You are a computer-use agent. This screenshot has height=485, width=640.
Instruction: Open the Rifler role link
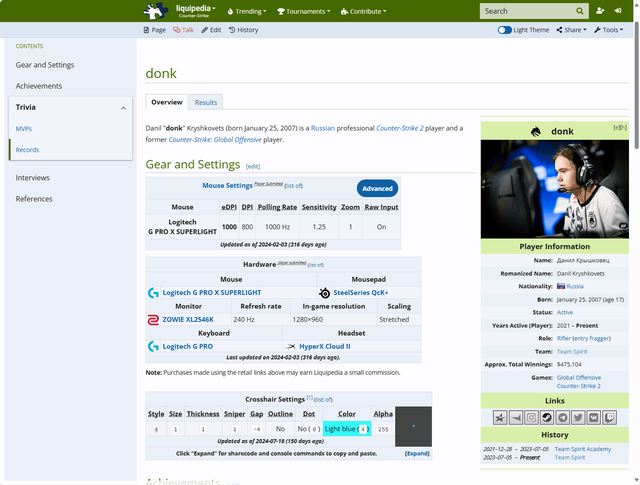click(564, 338)
